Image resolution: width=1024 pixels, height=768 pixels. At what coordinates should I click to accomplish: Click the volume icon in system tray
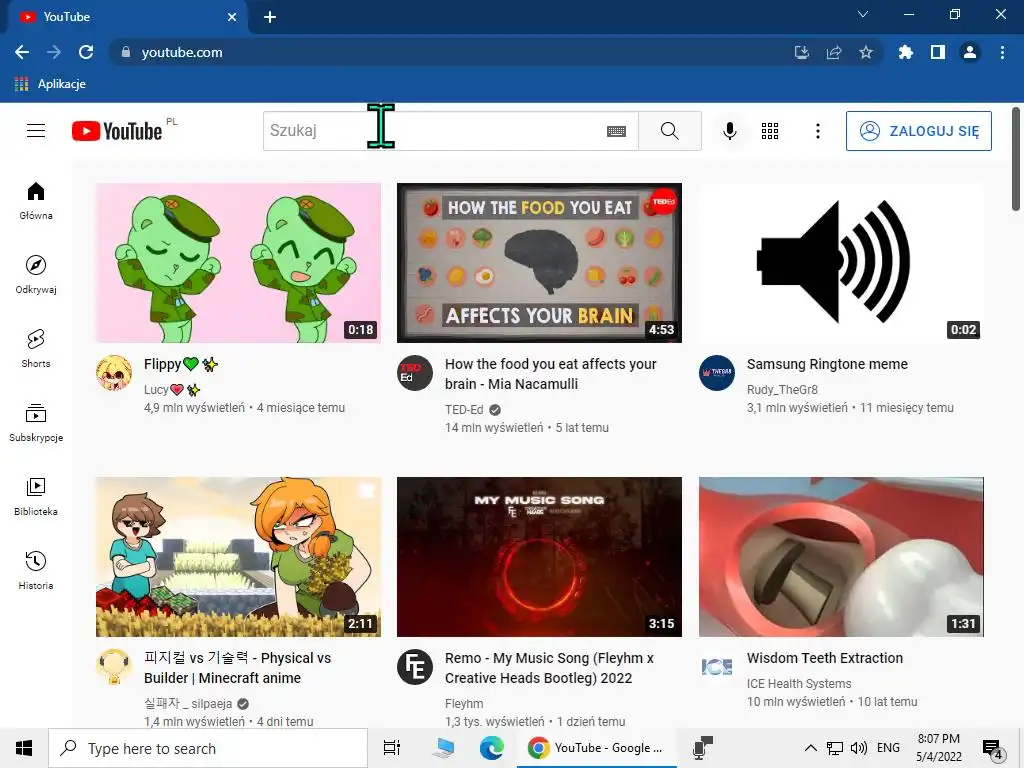(x=859, y=748)
